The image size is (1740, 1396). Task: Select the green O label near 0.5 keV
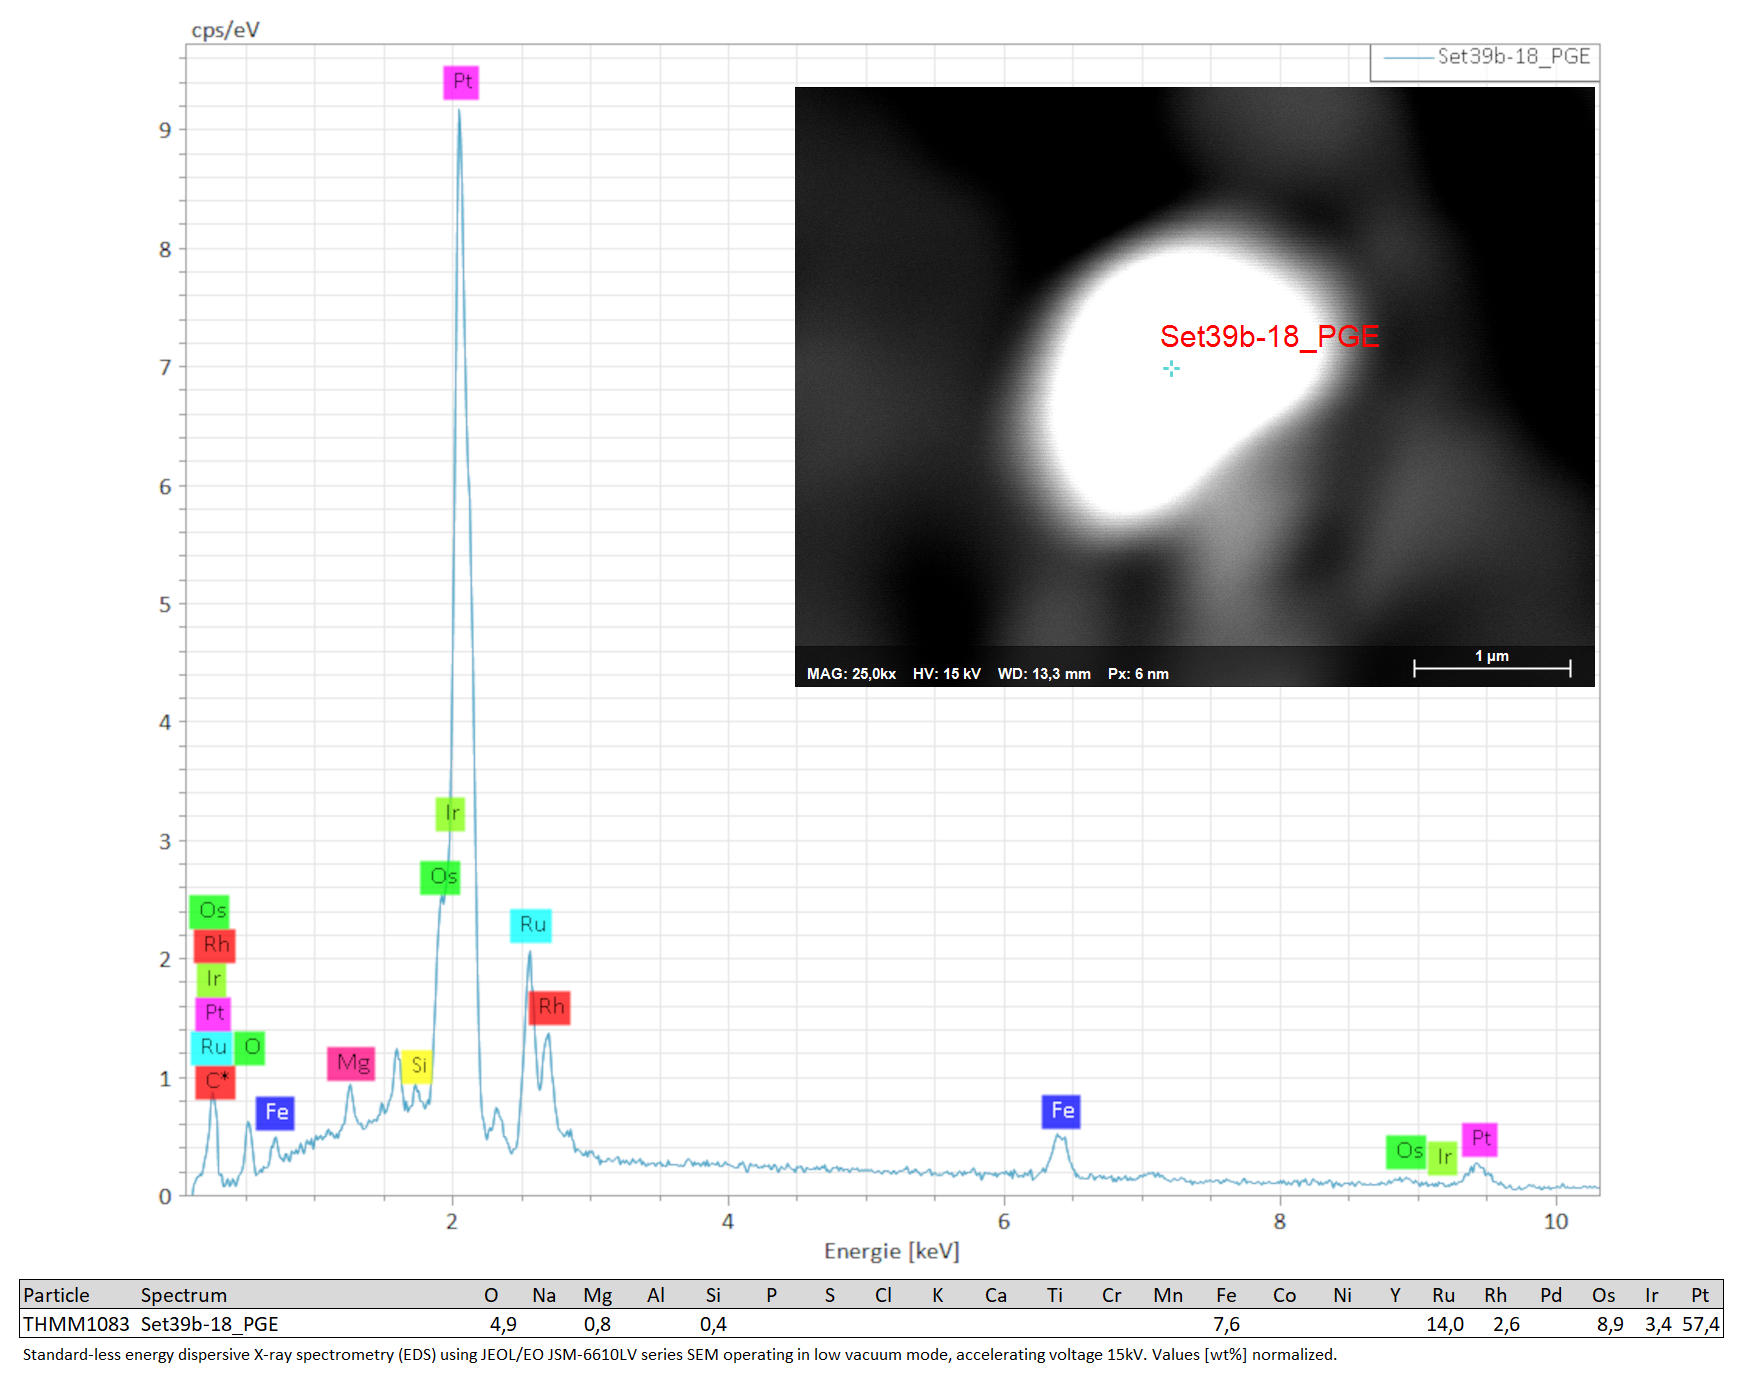point(251,1048)
